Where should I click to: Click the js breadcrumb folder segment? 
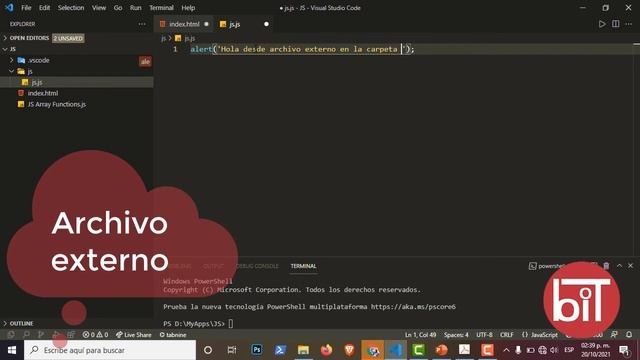point(163,38)
